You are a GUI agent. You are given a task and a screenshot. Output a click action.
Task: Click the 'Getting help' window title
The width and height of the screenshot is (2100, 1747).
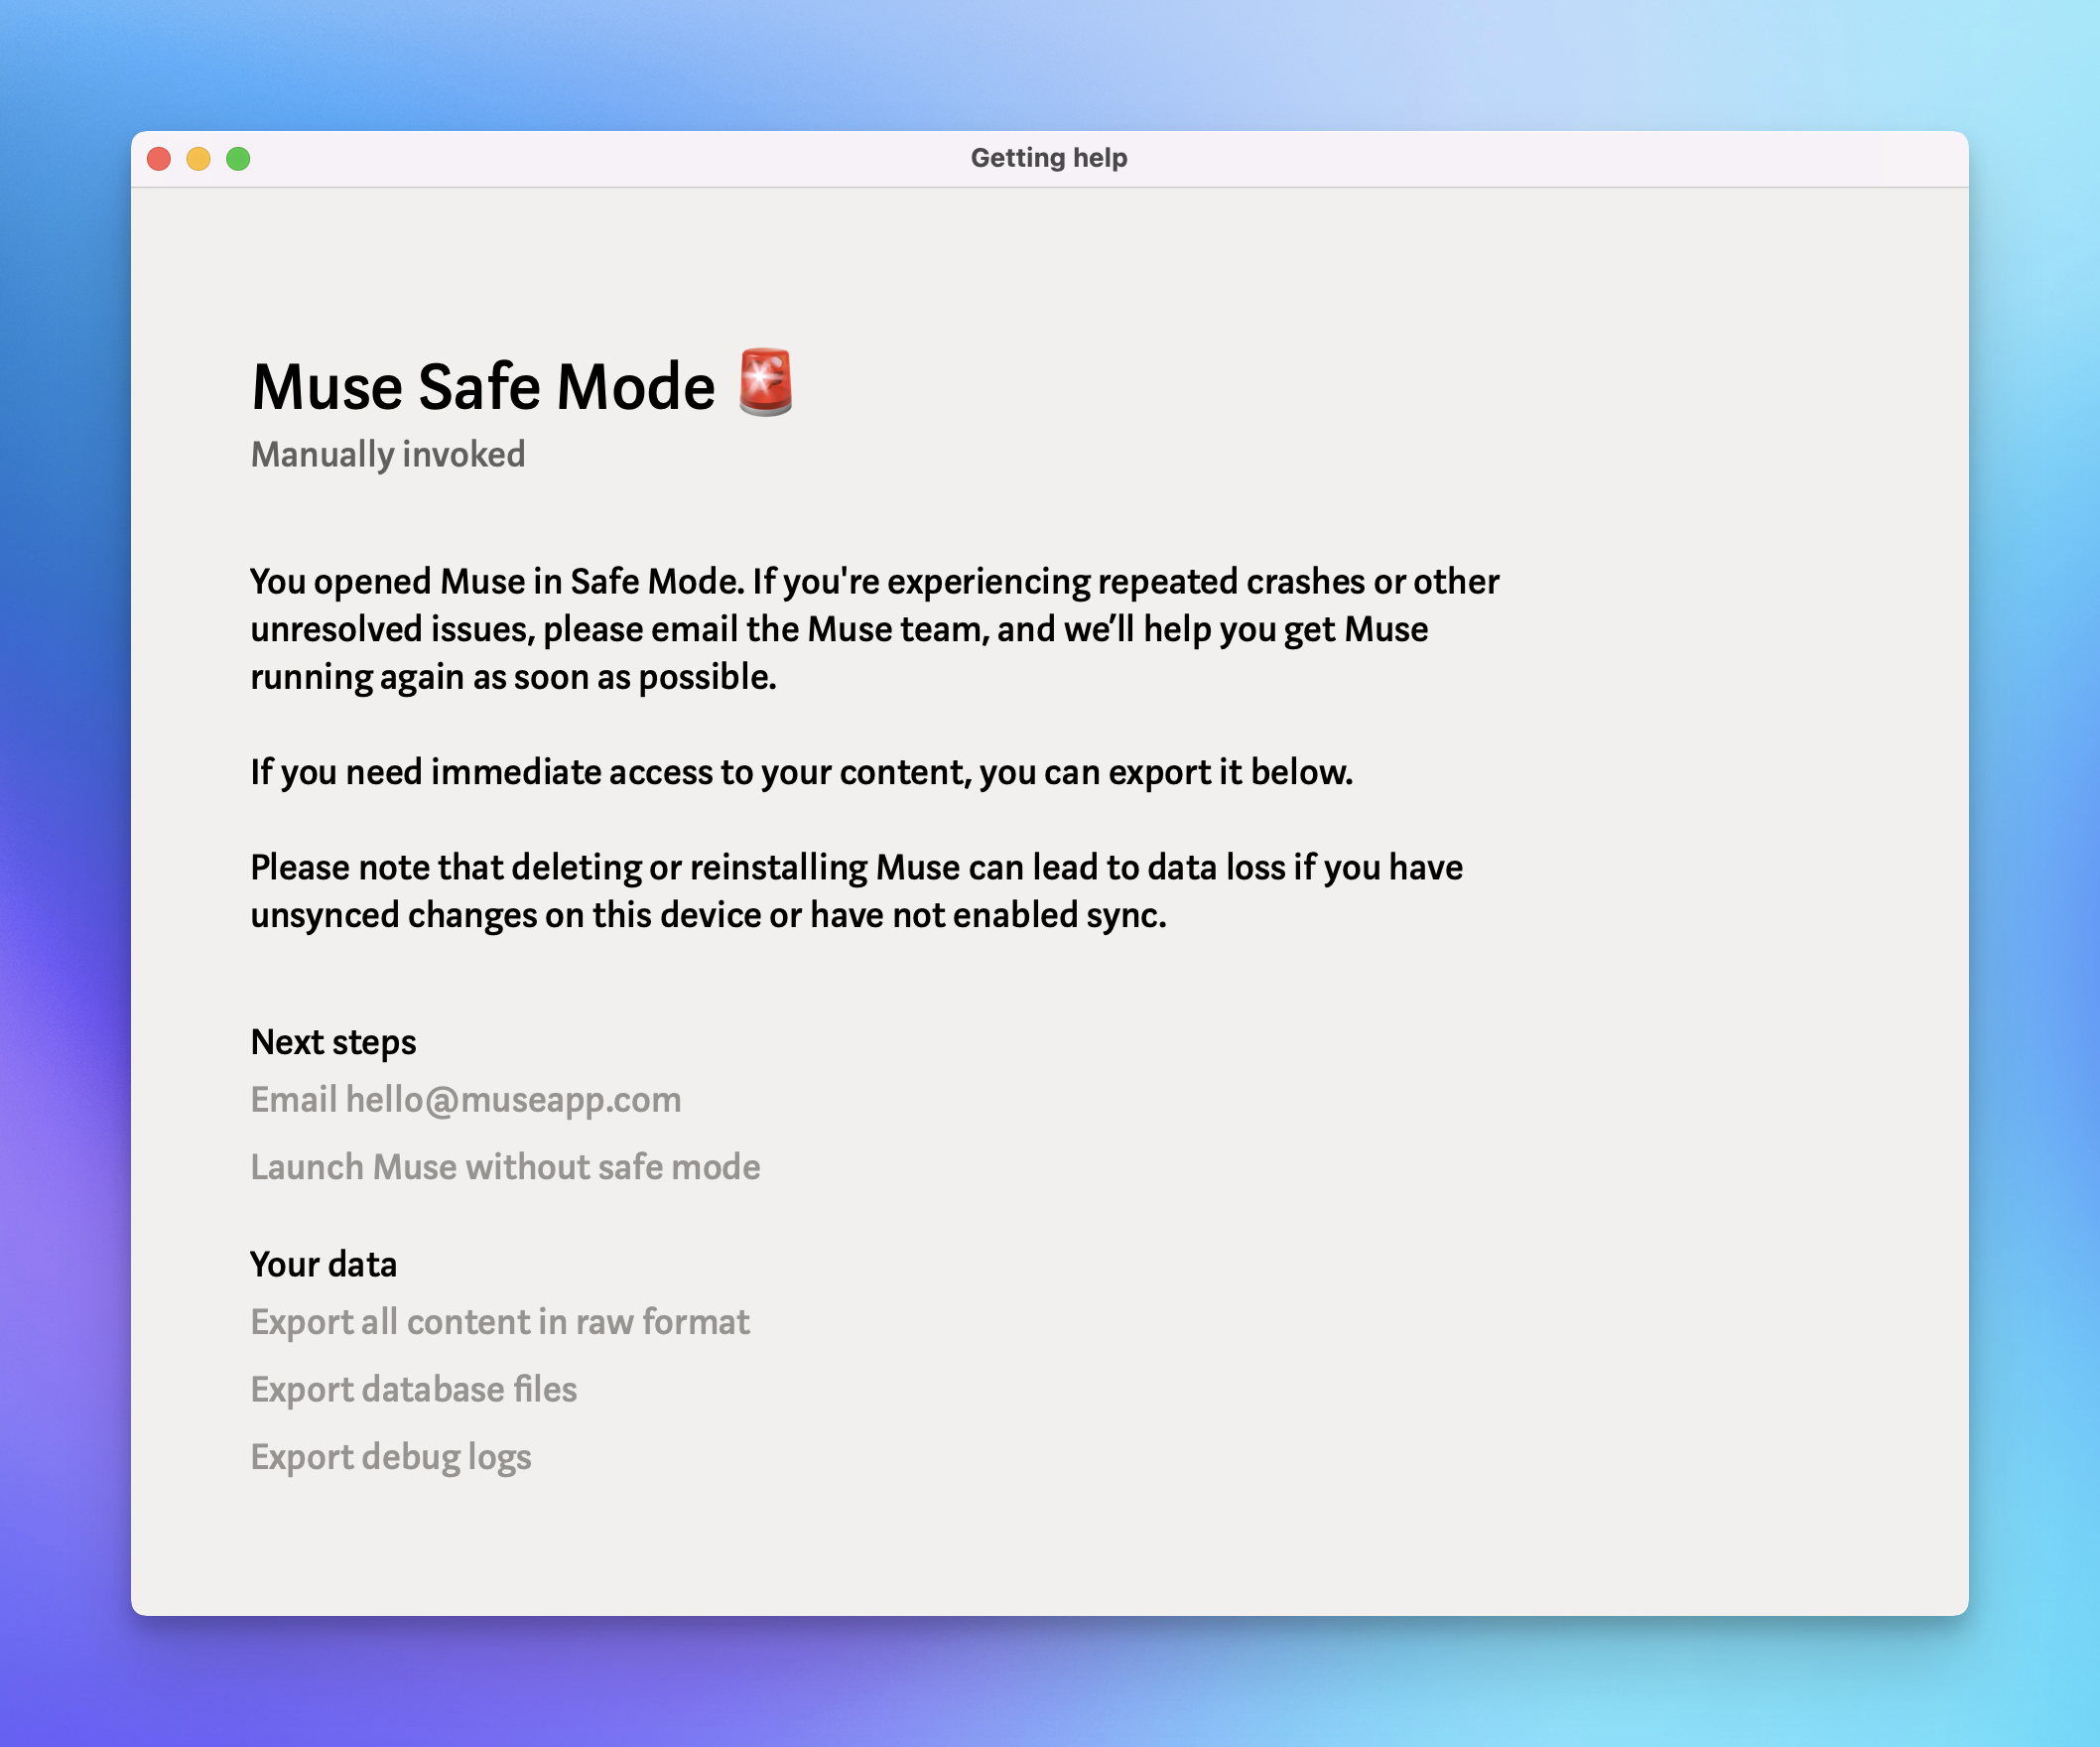click(1049, 158)
